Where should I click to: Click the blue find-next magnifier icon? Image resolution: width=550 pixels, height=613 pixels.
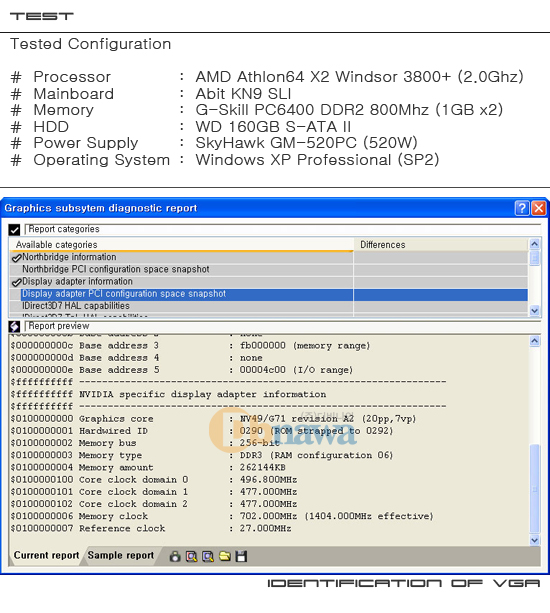[208, 556]
